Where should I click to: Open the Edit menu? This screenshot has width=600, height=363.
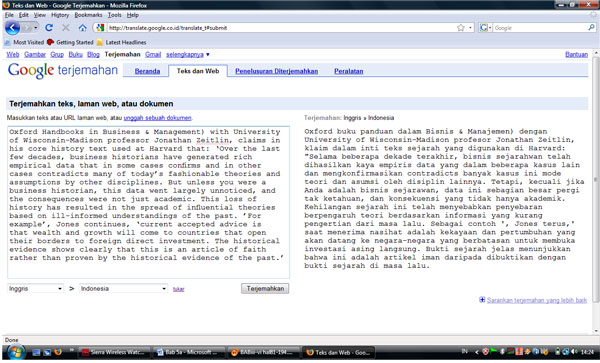(x=24, y=15)
